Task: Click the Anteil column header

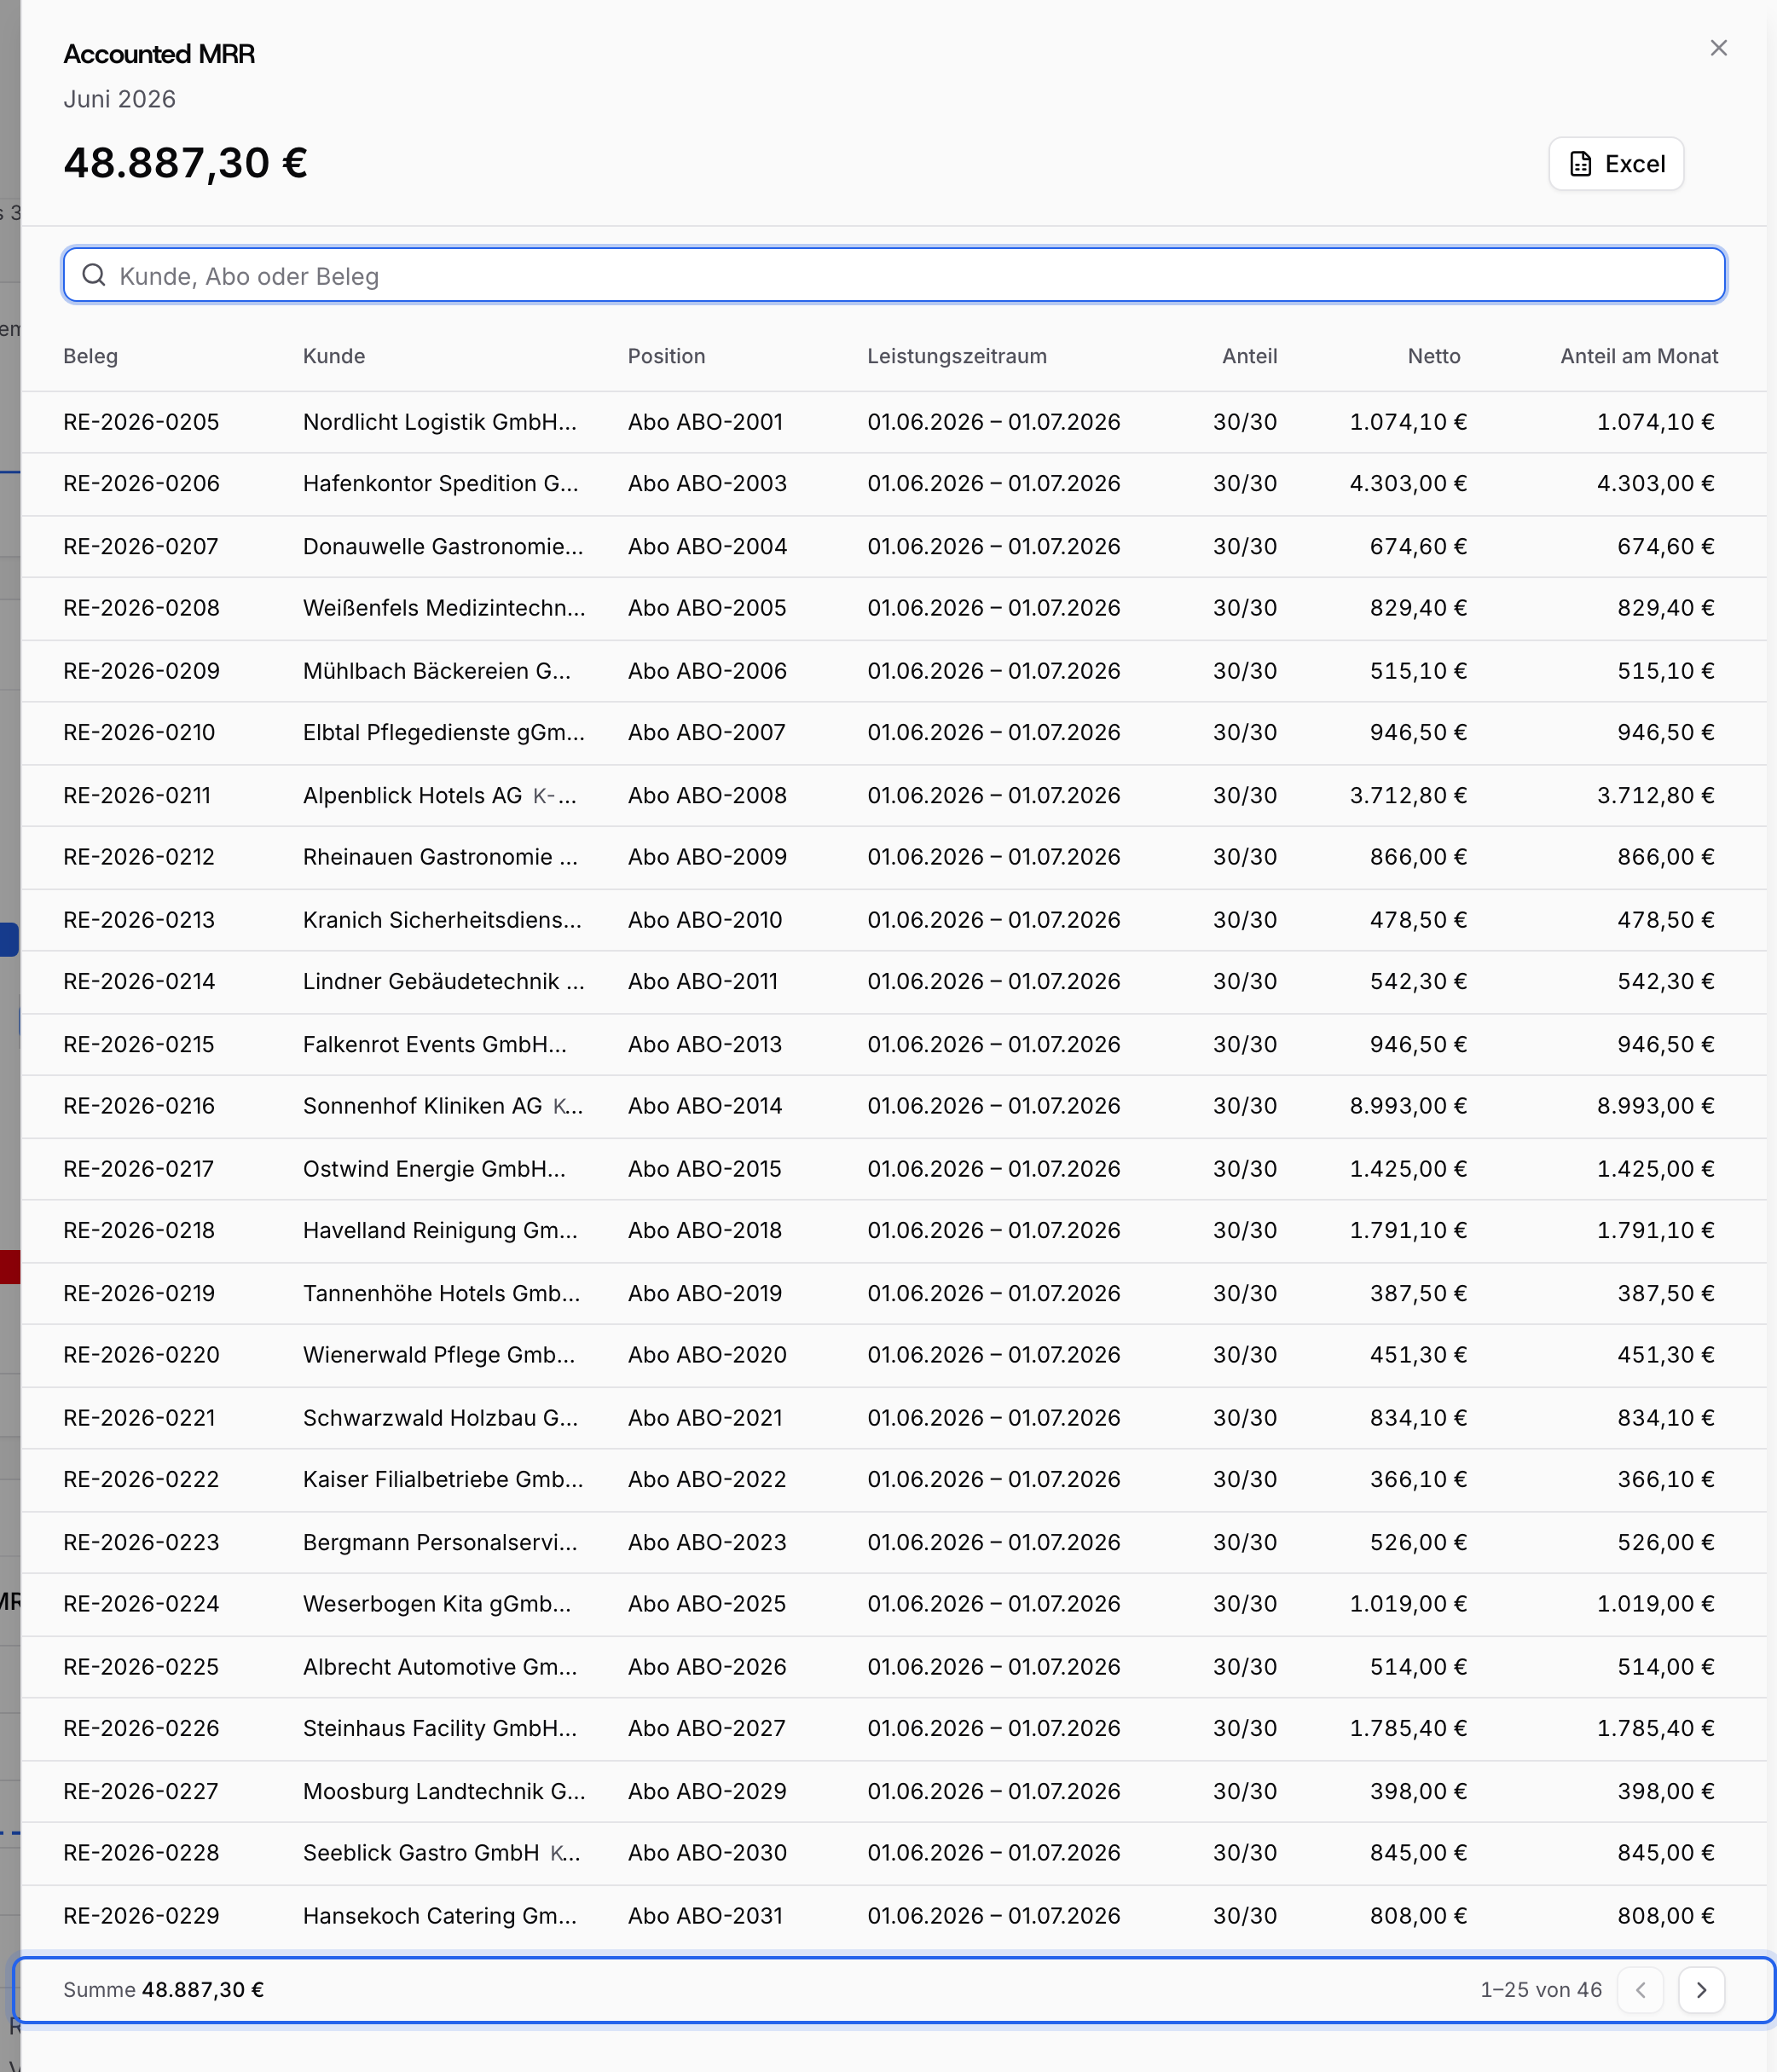Action: tap(1249, 356)
